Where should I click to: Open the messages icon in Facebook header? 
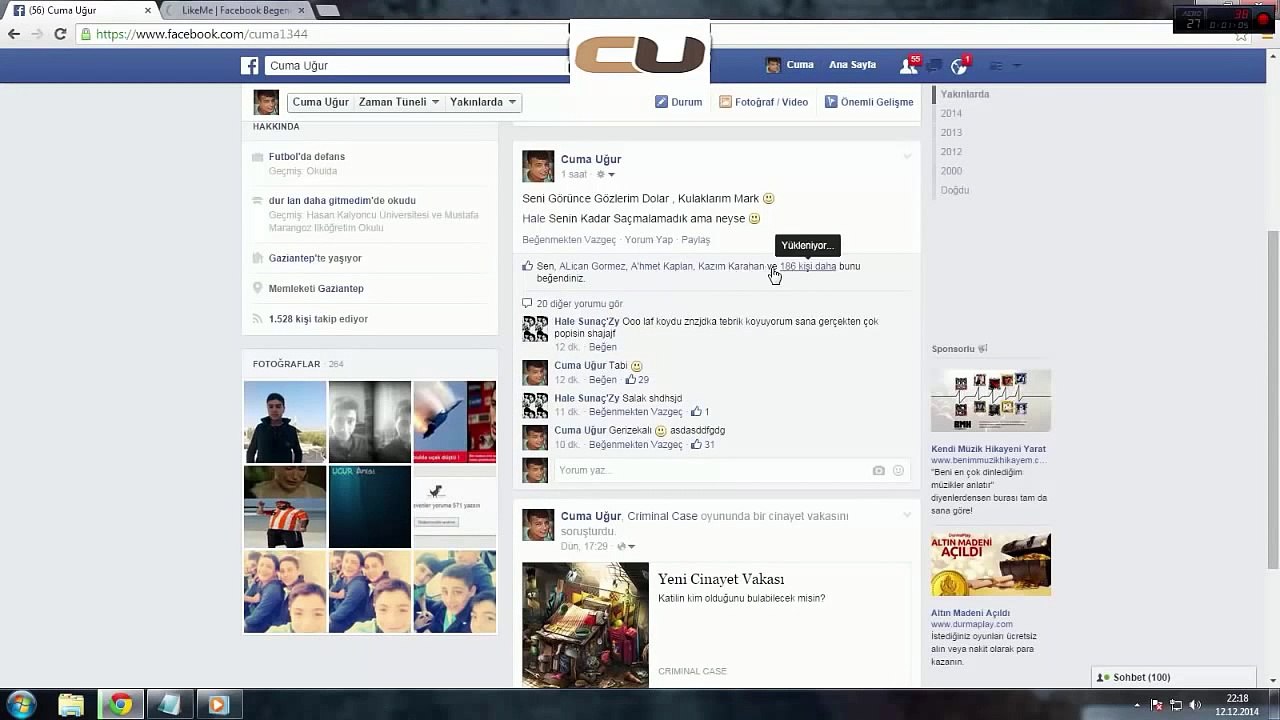(x=934, y=66)
